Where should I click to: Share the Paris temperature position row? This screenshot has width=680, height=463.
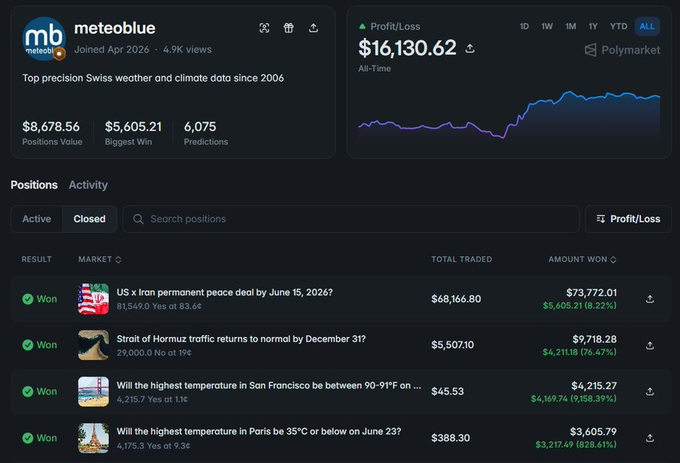650,438
